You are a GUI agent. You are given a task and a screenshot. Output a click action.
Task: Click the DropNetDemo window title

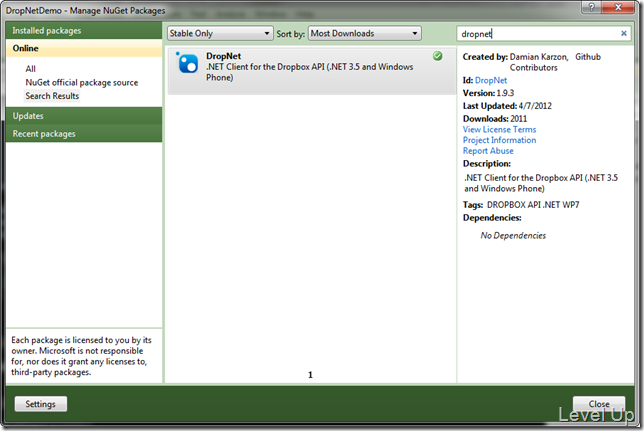tap(85, 10)
